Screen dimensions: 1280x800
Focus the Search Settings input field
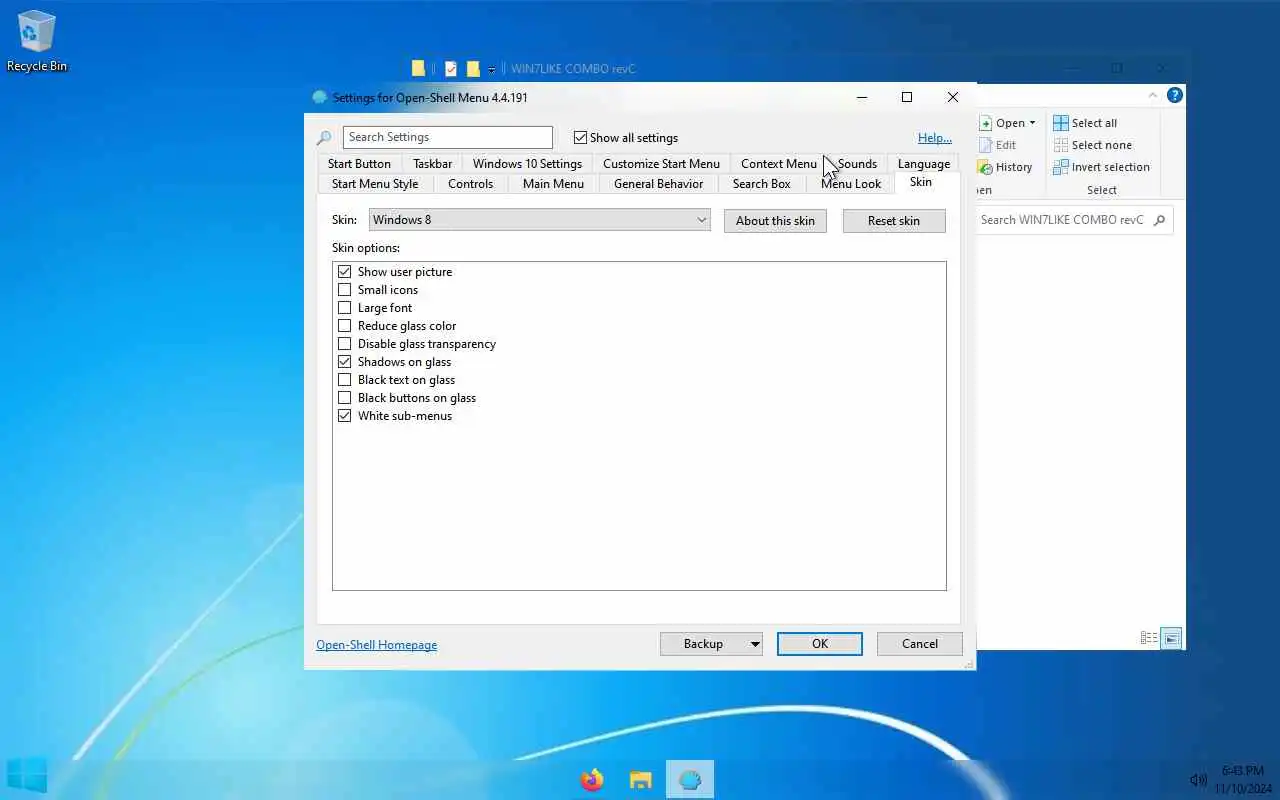tap(447, 137)
